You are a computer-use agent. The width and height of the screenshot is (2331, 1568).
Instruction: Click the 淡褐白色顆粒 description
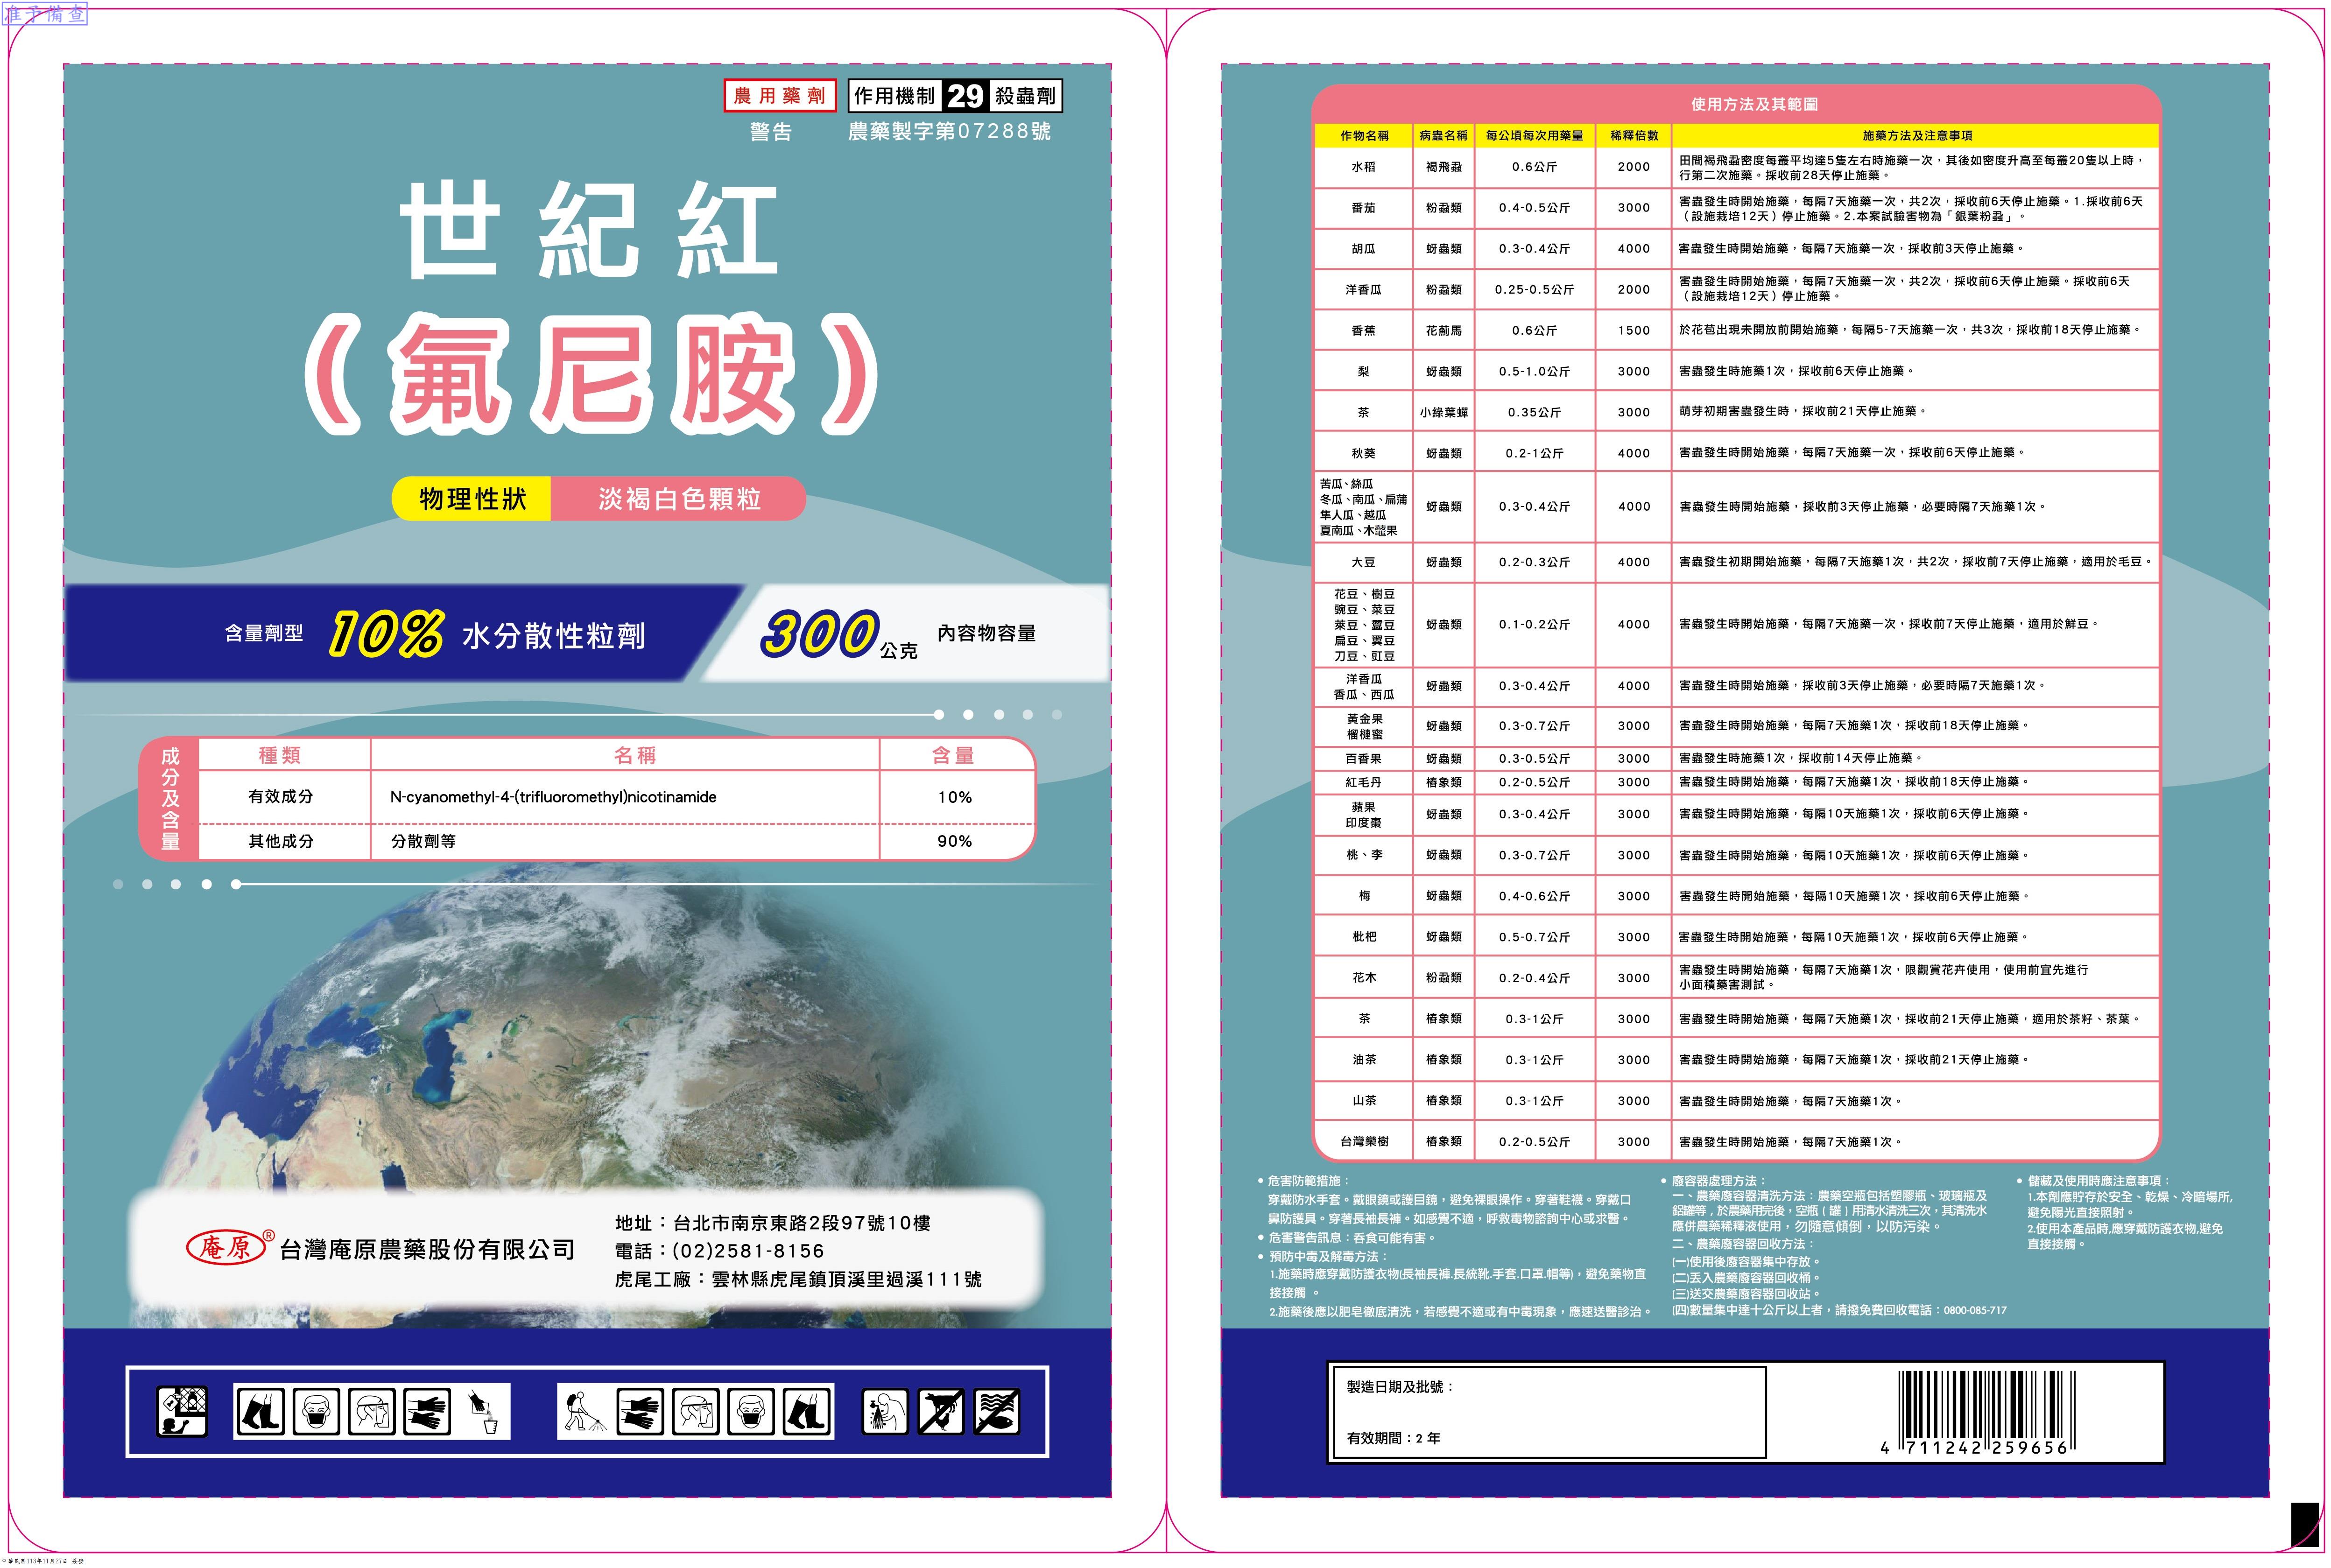(x=679, y=499)
